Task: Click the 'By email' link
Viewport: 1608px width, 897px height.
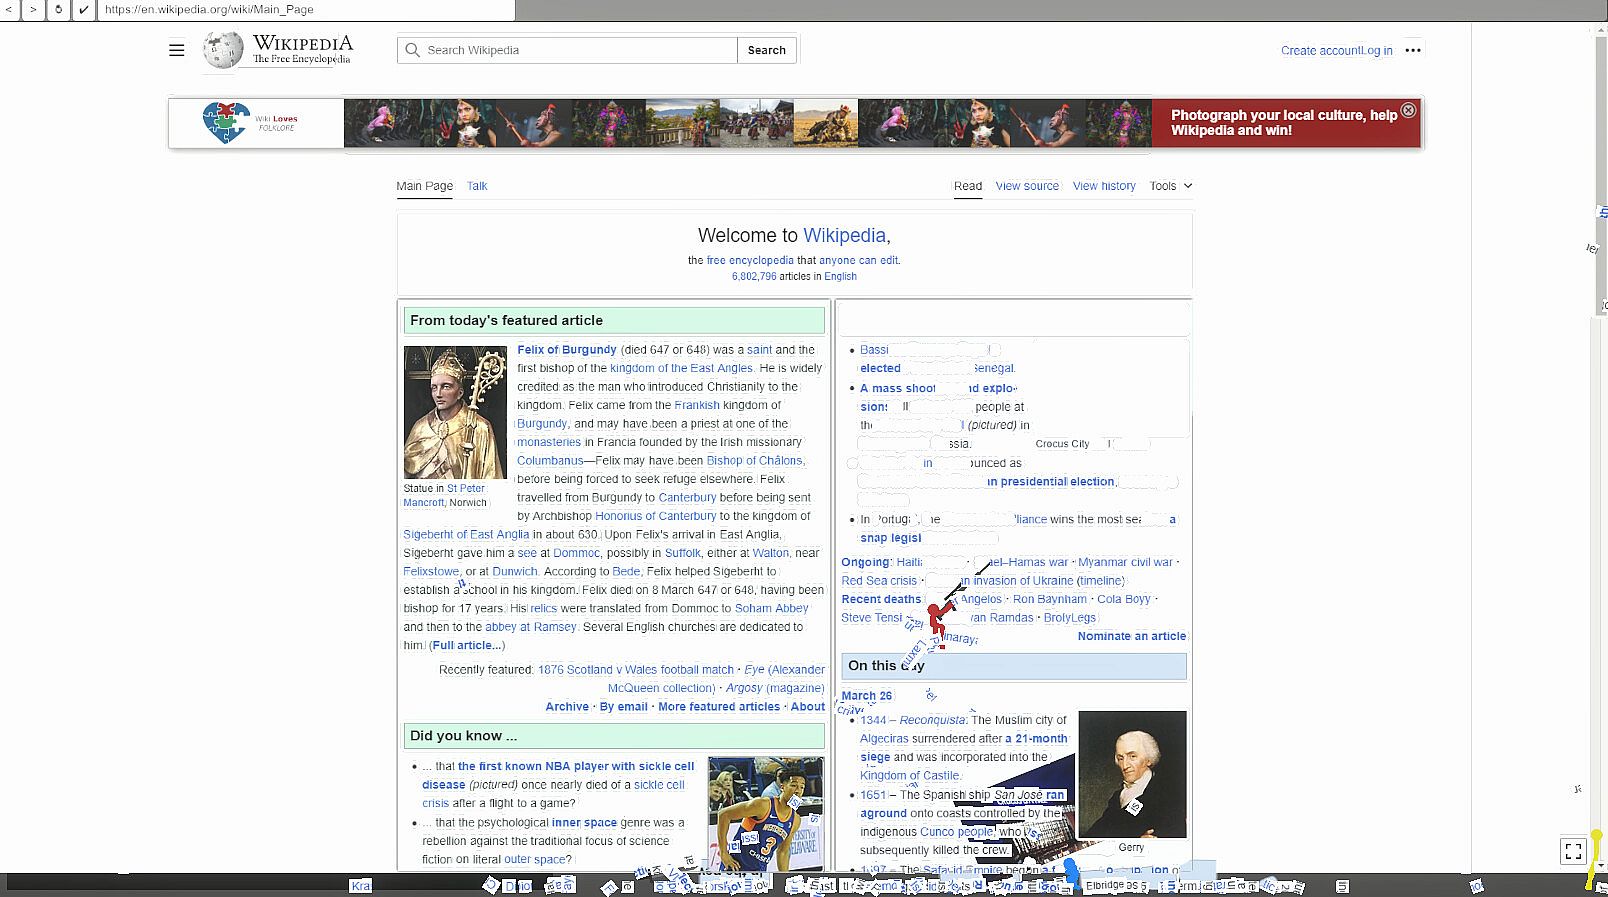Action: tap(624, 707)
